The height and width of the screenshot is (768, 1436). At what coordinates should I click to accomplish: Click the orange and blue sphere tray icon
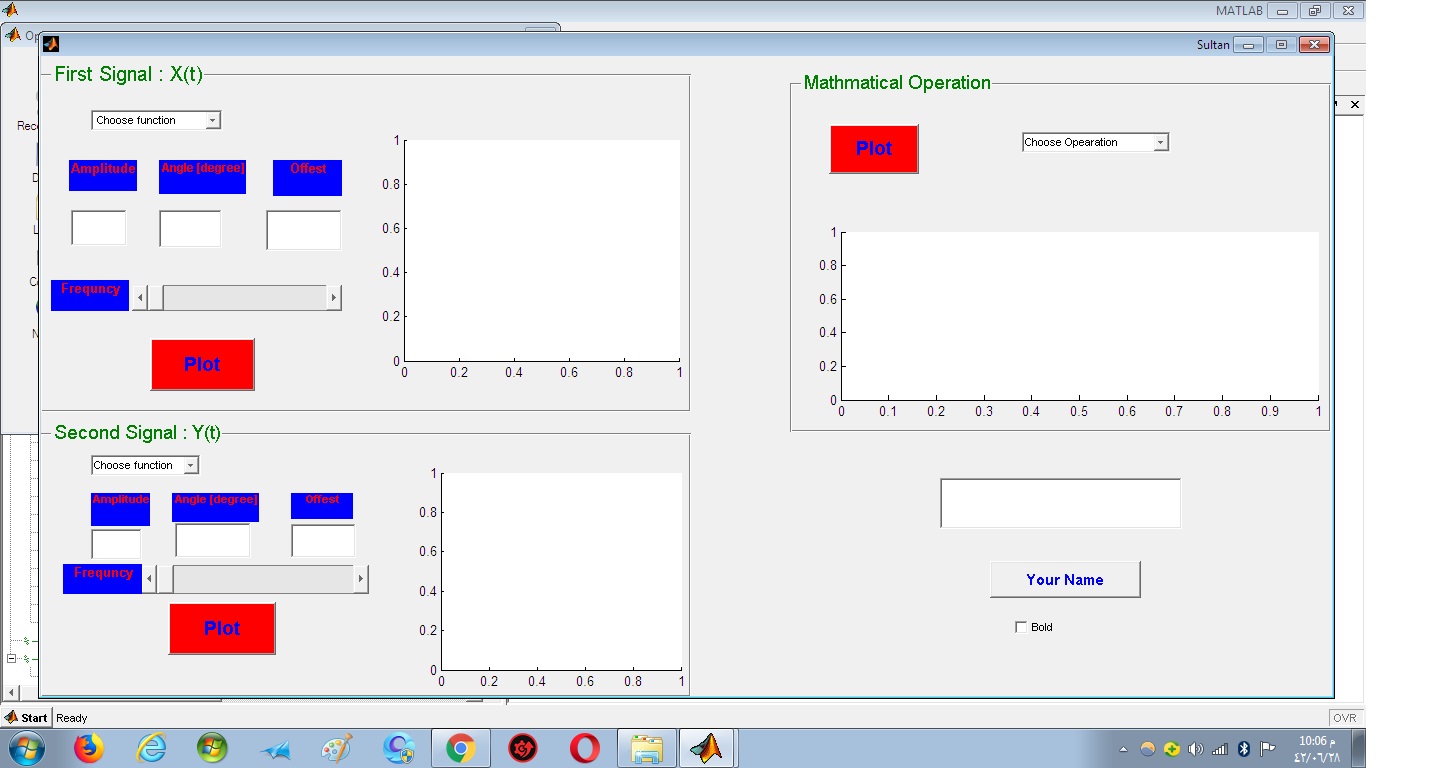(x=1148, y=749)
